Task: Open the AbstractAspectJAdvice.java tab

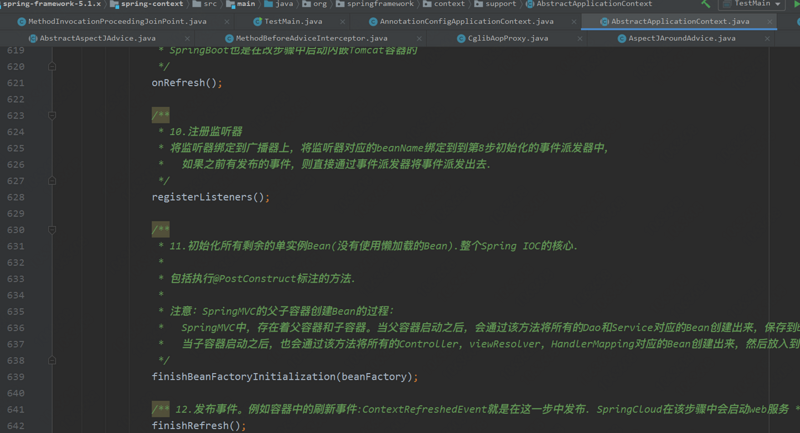Action: pyautogui.click(x=97, y=38)
